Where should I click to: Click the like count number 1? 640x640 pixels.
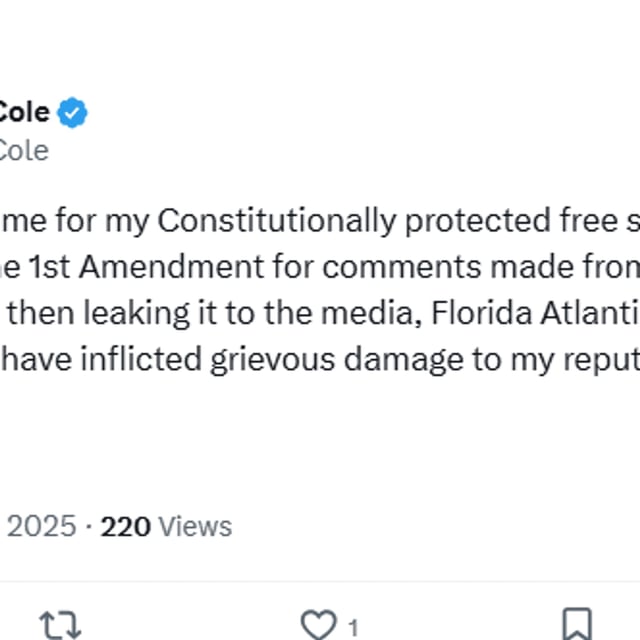click(x=353, y=628)
